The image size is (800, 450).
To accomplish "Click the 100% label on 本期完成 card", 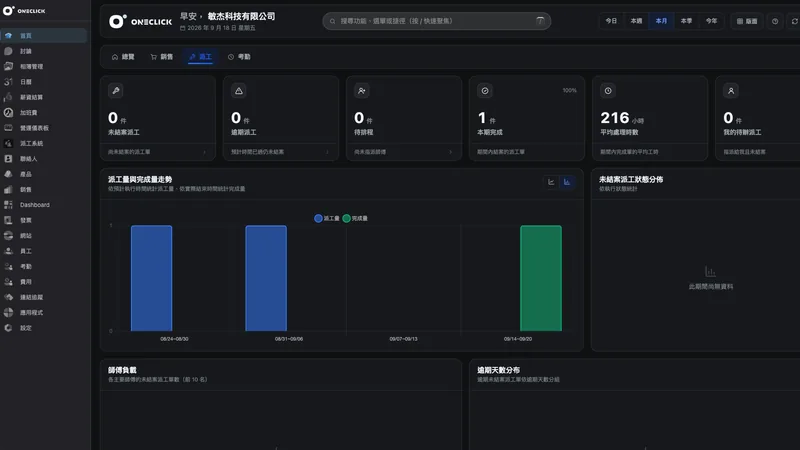I will [569, 90].
